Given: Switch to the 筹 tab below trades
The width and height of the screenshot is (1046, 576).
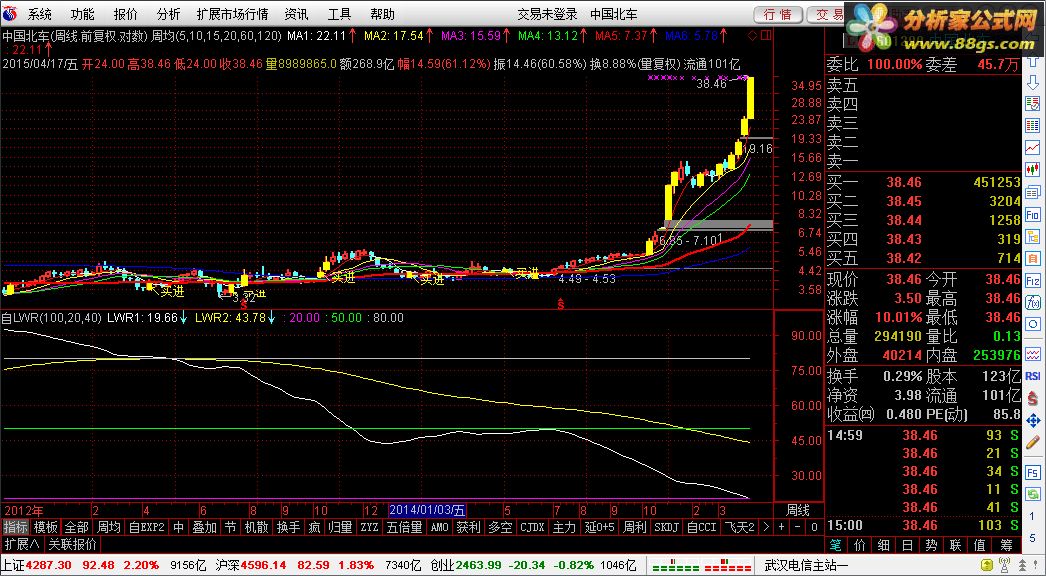Looking at the screenshot, I should click(1007, 545).
